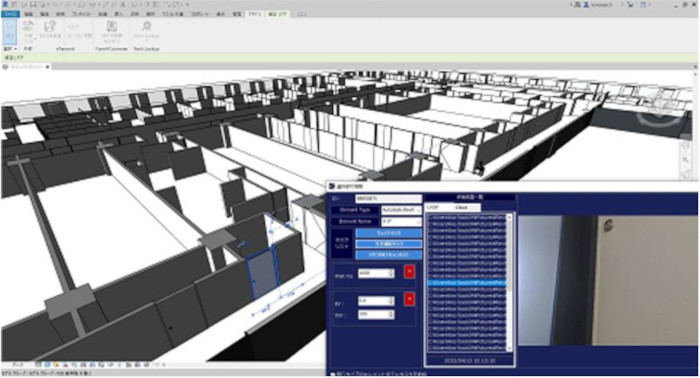Click the ParamCommander ribbon icon
Viewport: 700px width, 378px height.
point(112,32)
